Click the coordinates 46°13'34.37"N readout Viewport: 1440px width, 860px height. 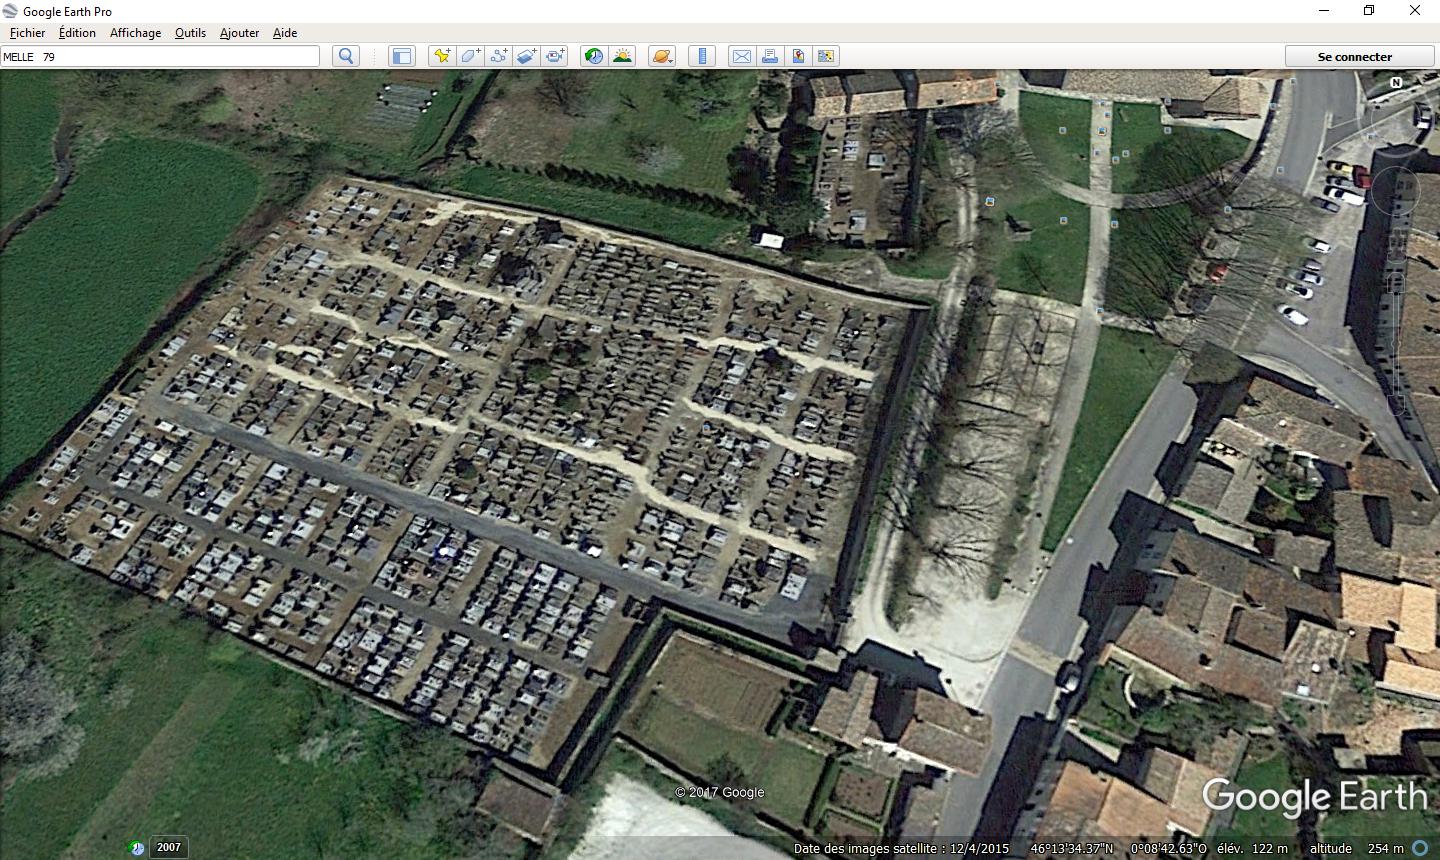click(1072, 848)
